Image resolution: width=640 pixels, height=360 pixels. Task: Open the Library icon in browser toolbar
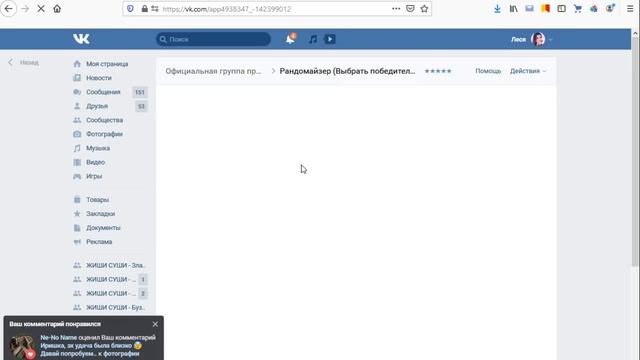[x=513, y=9]
